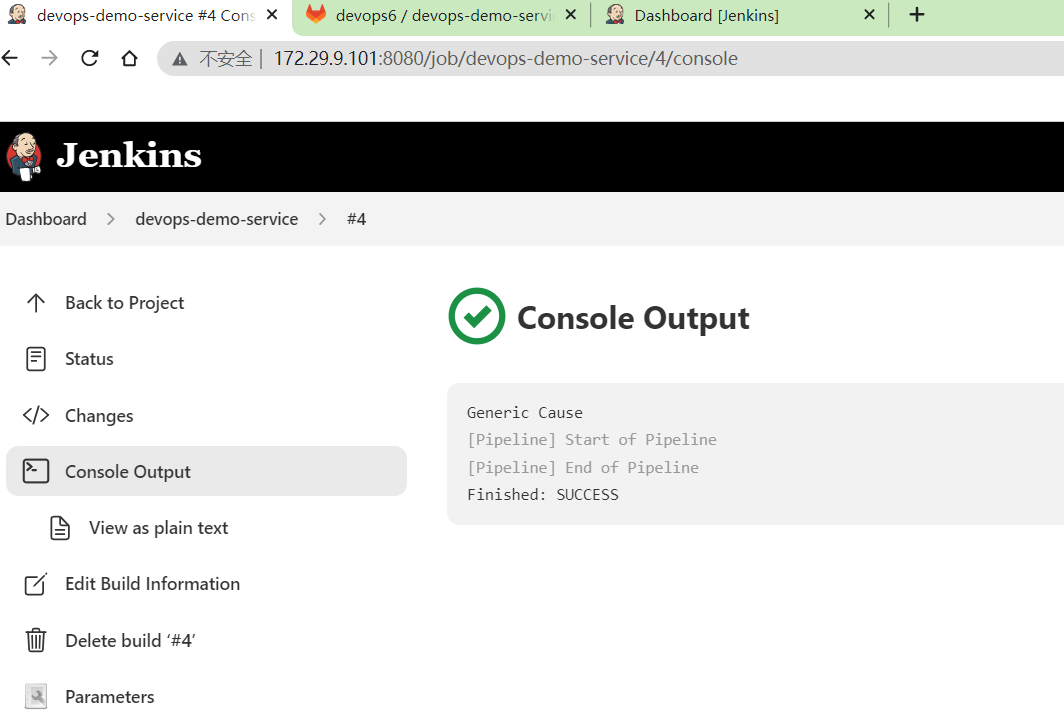Close the devops-demo-service #4 Console tab

point(272,14)
